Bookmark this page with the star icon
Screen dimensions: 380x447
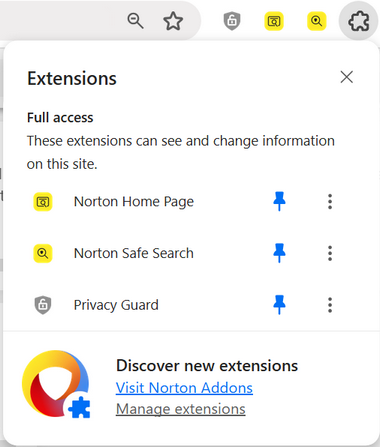(x=173, y=21)
